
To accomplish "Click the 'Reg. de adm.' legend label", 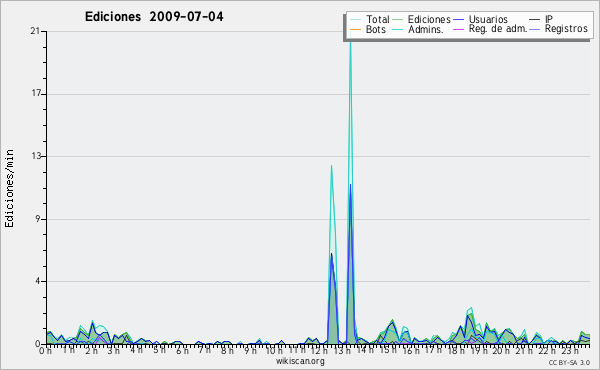I will [497, 29].
